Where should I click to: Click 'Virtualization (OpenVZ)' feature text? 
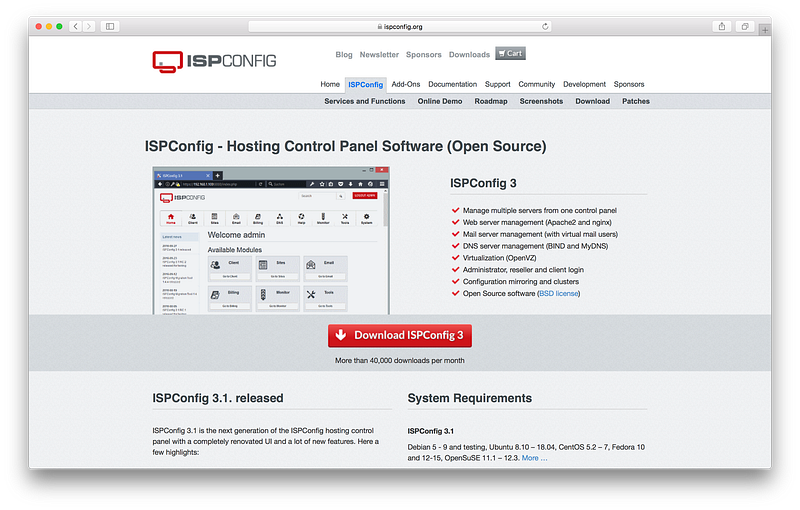pyautogui.click(x=499, y=258)
